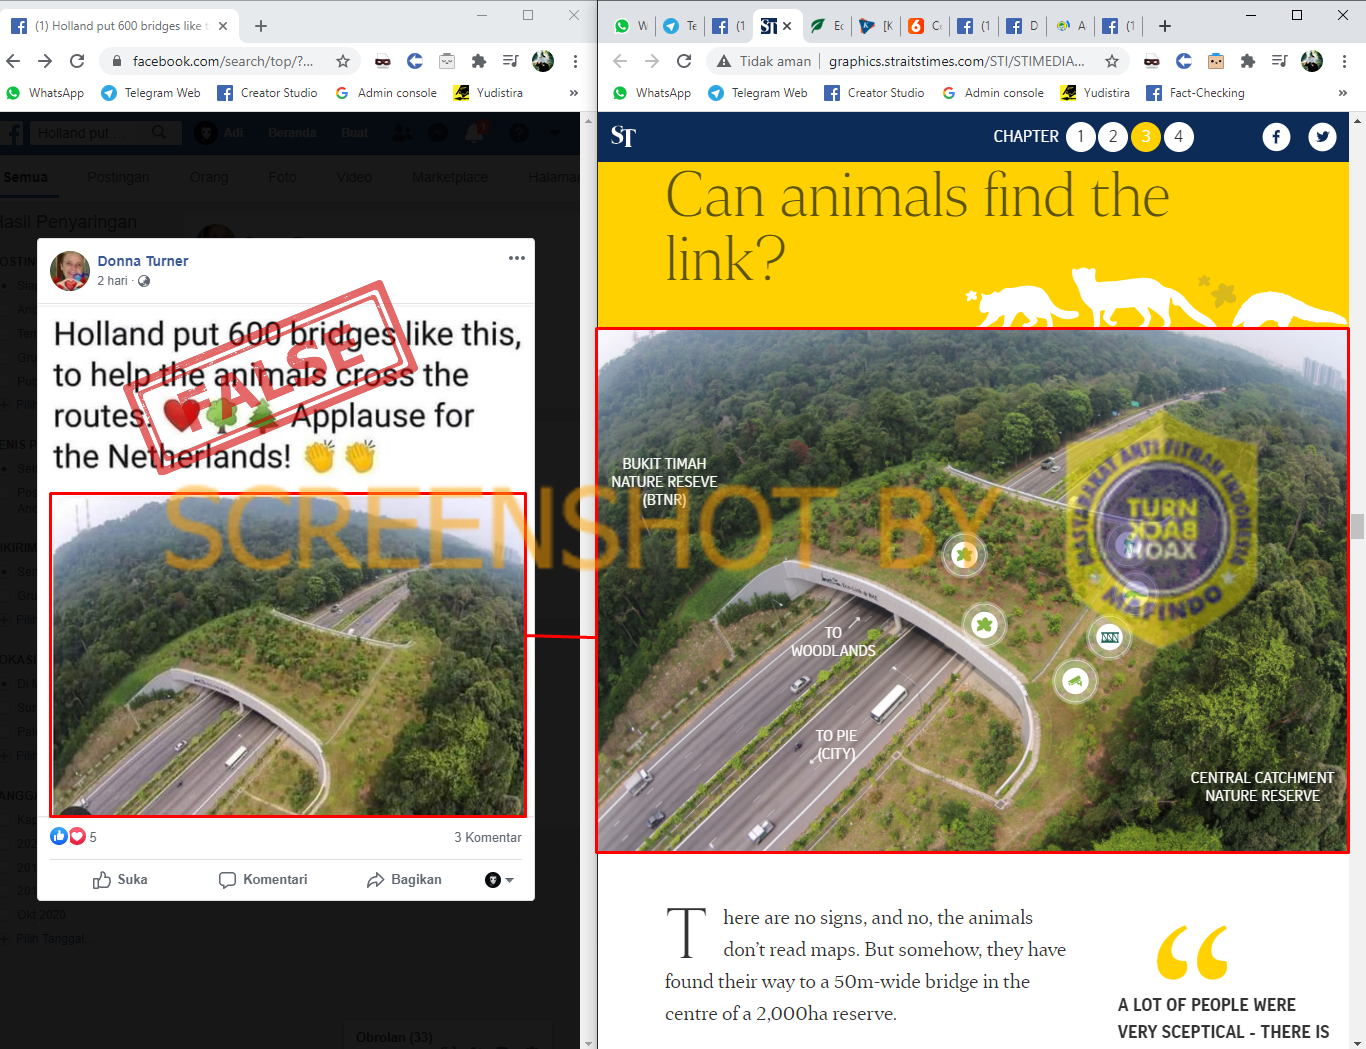
Task: Open Donna Turner profile name
Action: (142, 261)
